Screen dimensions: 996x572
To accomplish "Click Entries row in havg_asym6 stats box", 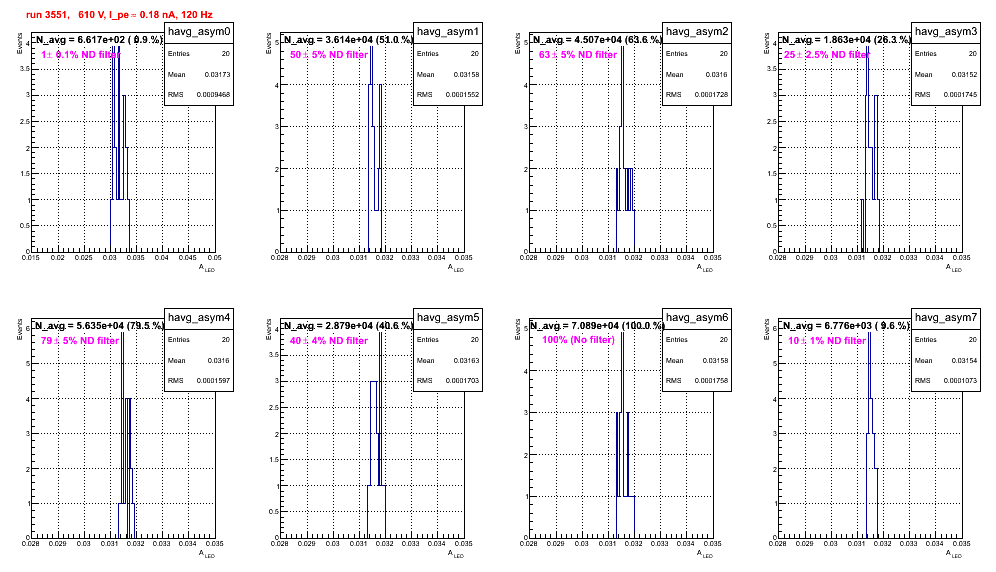I will [x=697, y=340].
